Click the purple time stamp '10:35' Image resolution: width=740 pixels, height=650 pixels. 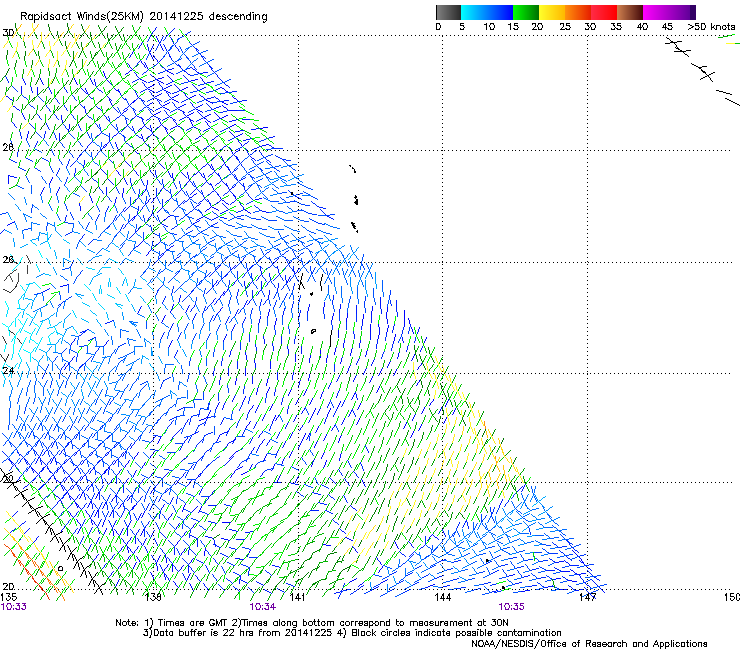[512, 607]
